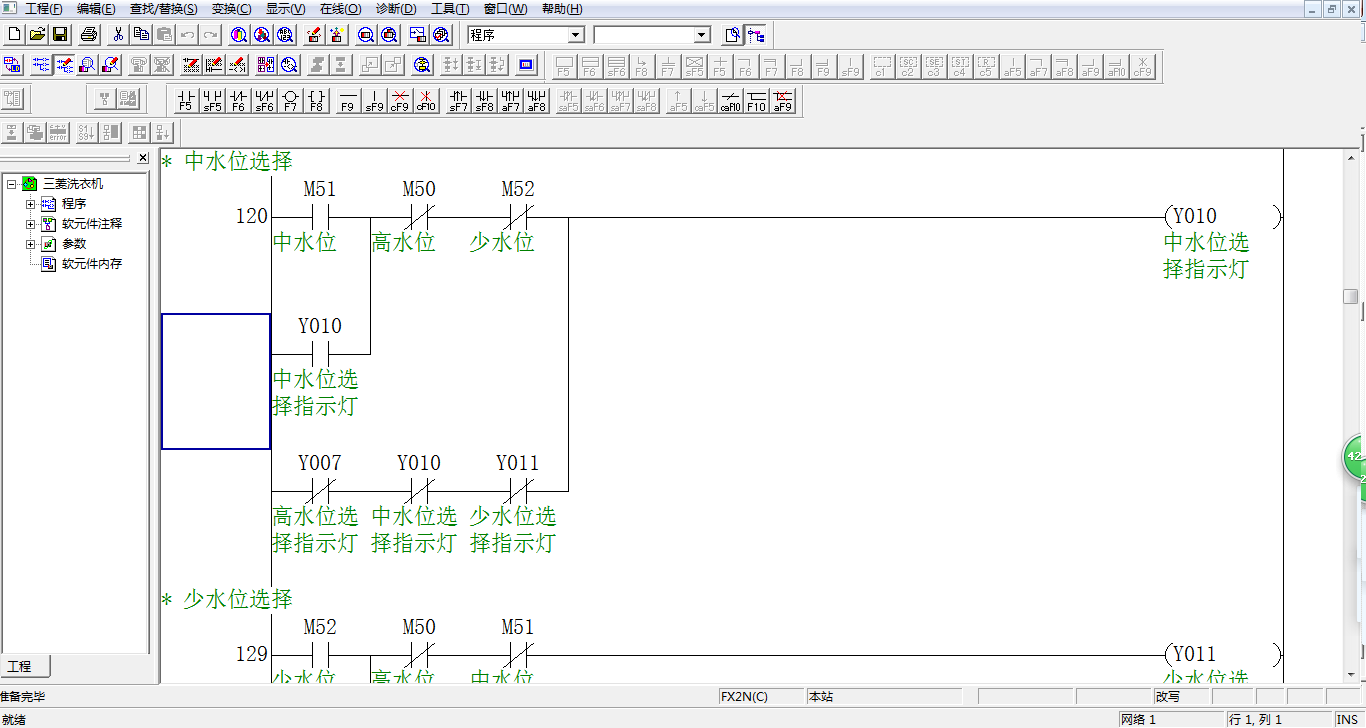Viewport: 1366px width, 728px height.
Task: Close the project tree panel
Action: [x=143, y=158]
